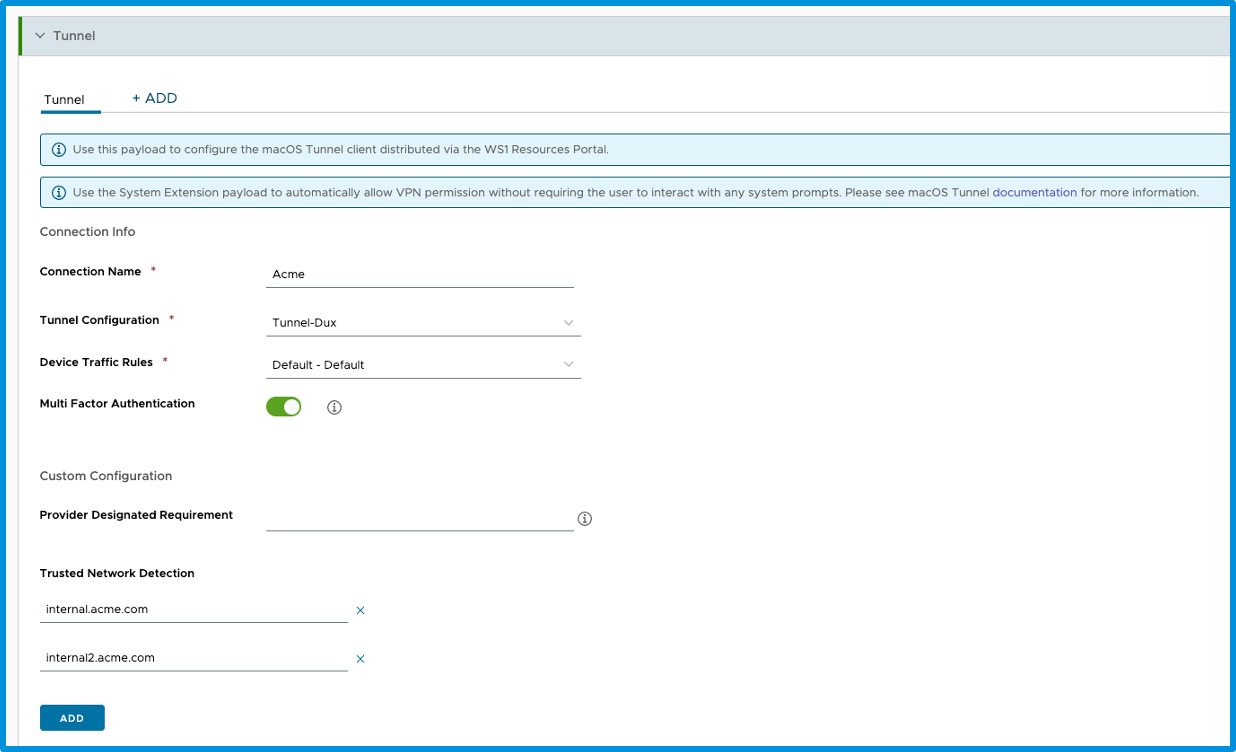Open the Device Traffic Rules dropdown
The width and height of the screenshot is (1236, 752).
pos(423,365)
